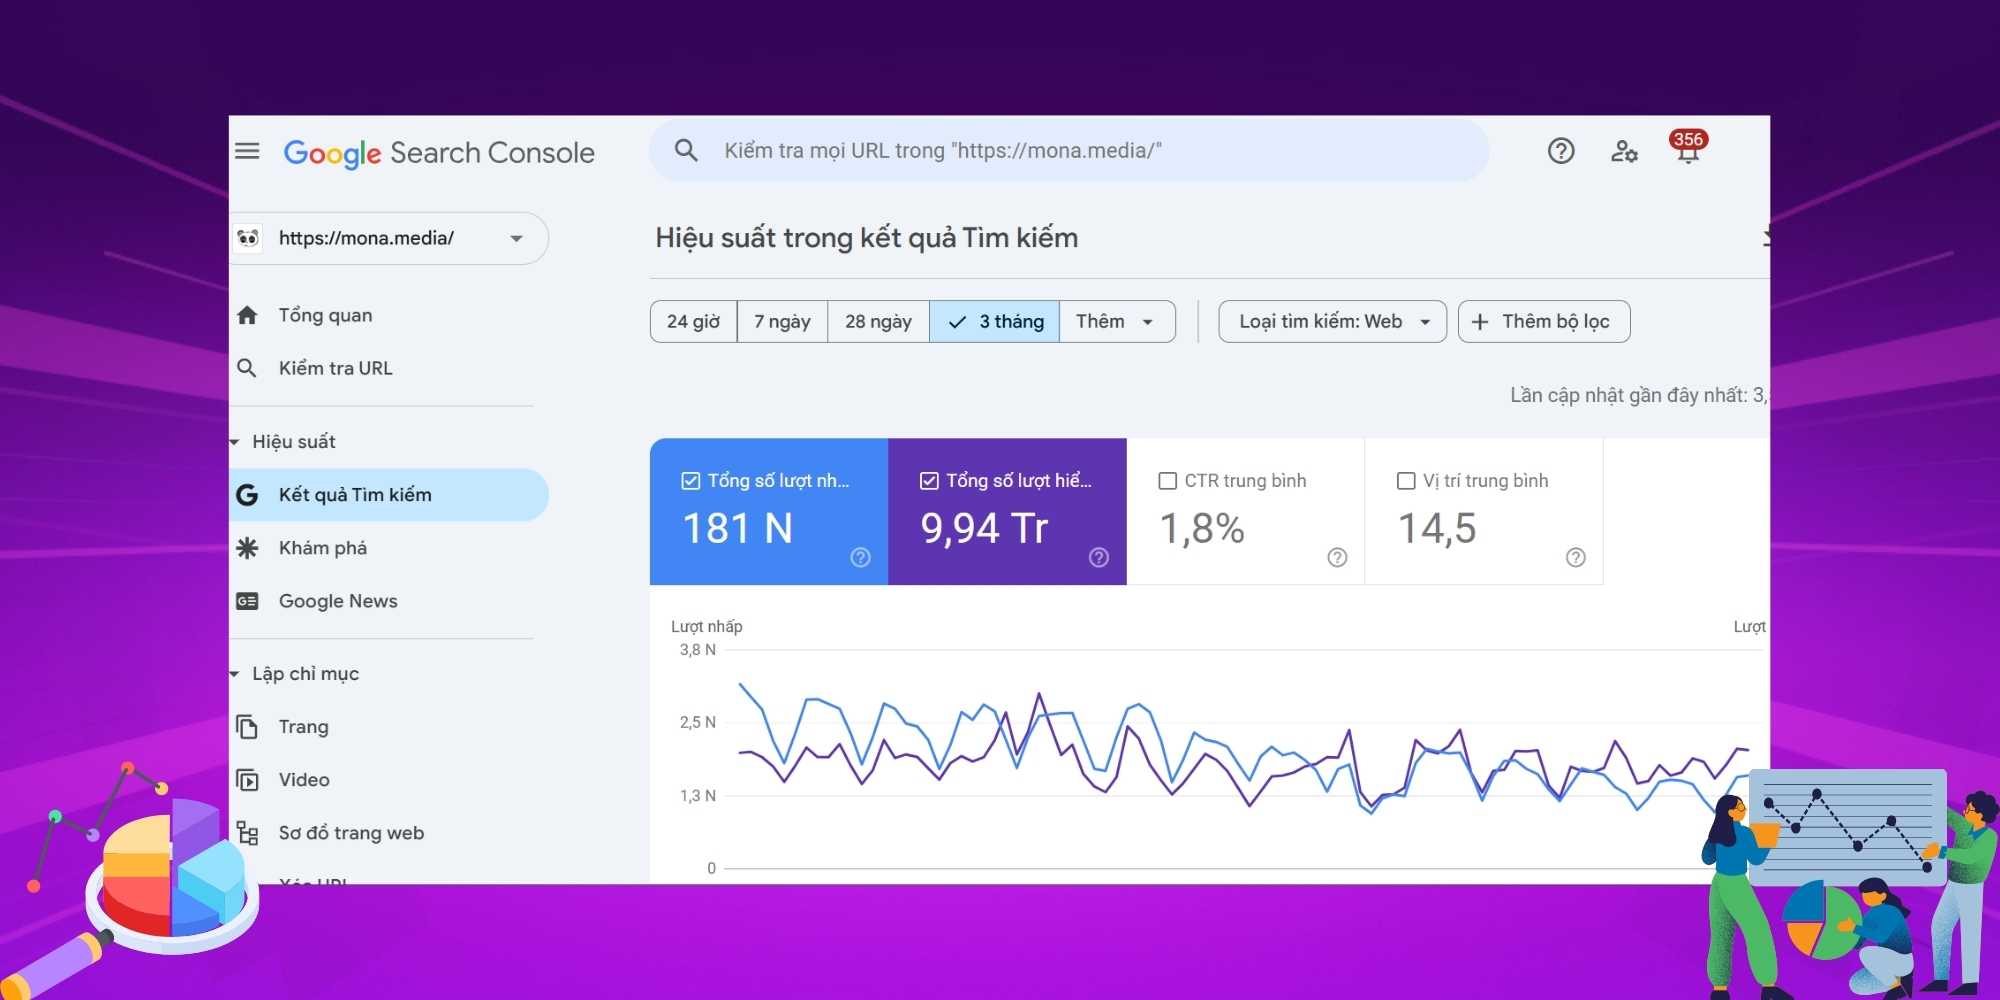Click the Tổng quan home icon

[247, 315]
